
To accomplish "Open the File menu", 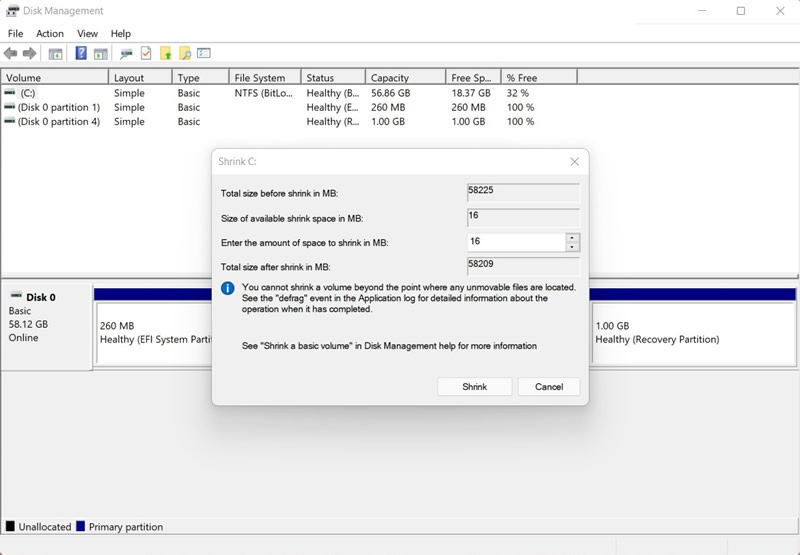I will tap(15, 34).
